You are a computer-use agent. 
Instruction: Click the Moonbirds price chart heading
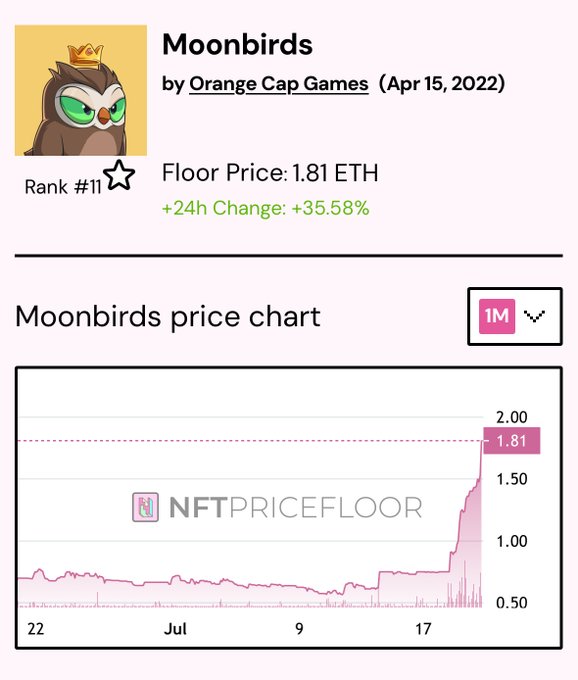pyautogui.click(x=168, y=317)
